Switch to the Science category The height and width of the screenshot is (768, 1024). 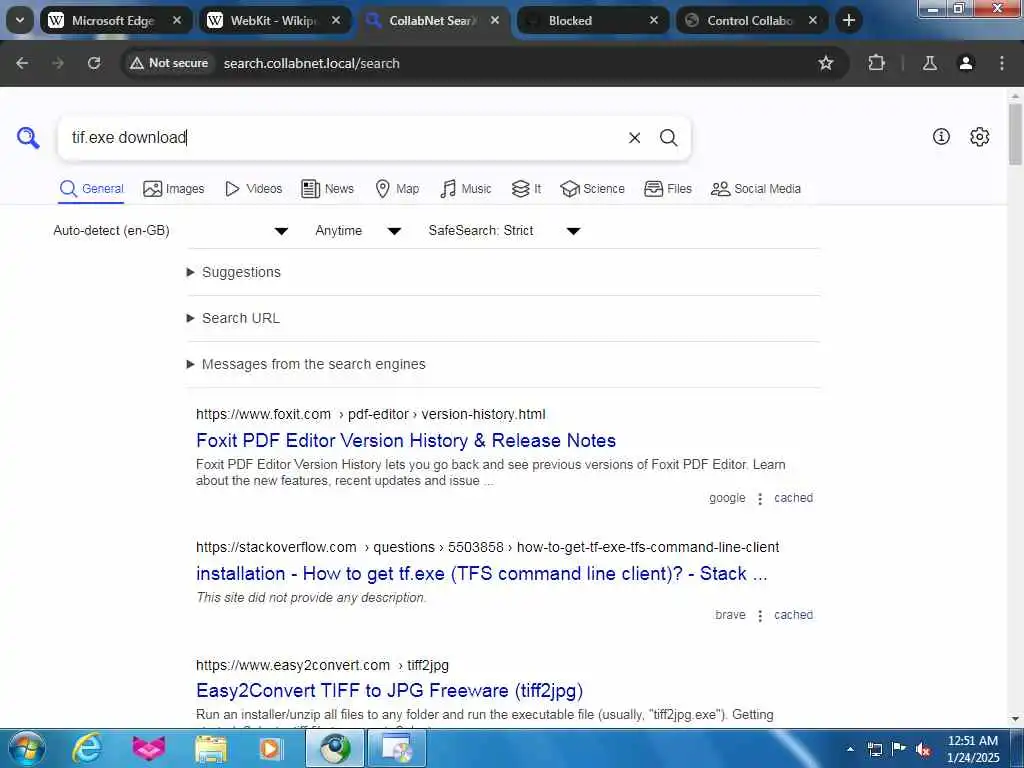592,189
